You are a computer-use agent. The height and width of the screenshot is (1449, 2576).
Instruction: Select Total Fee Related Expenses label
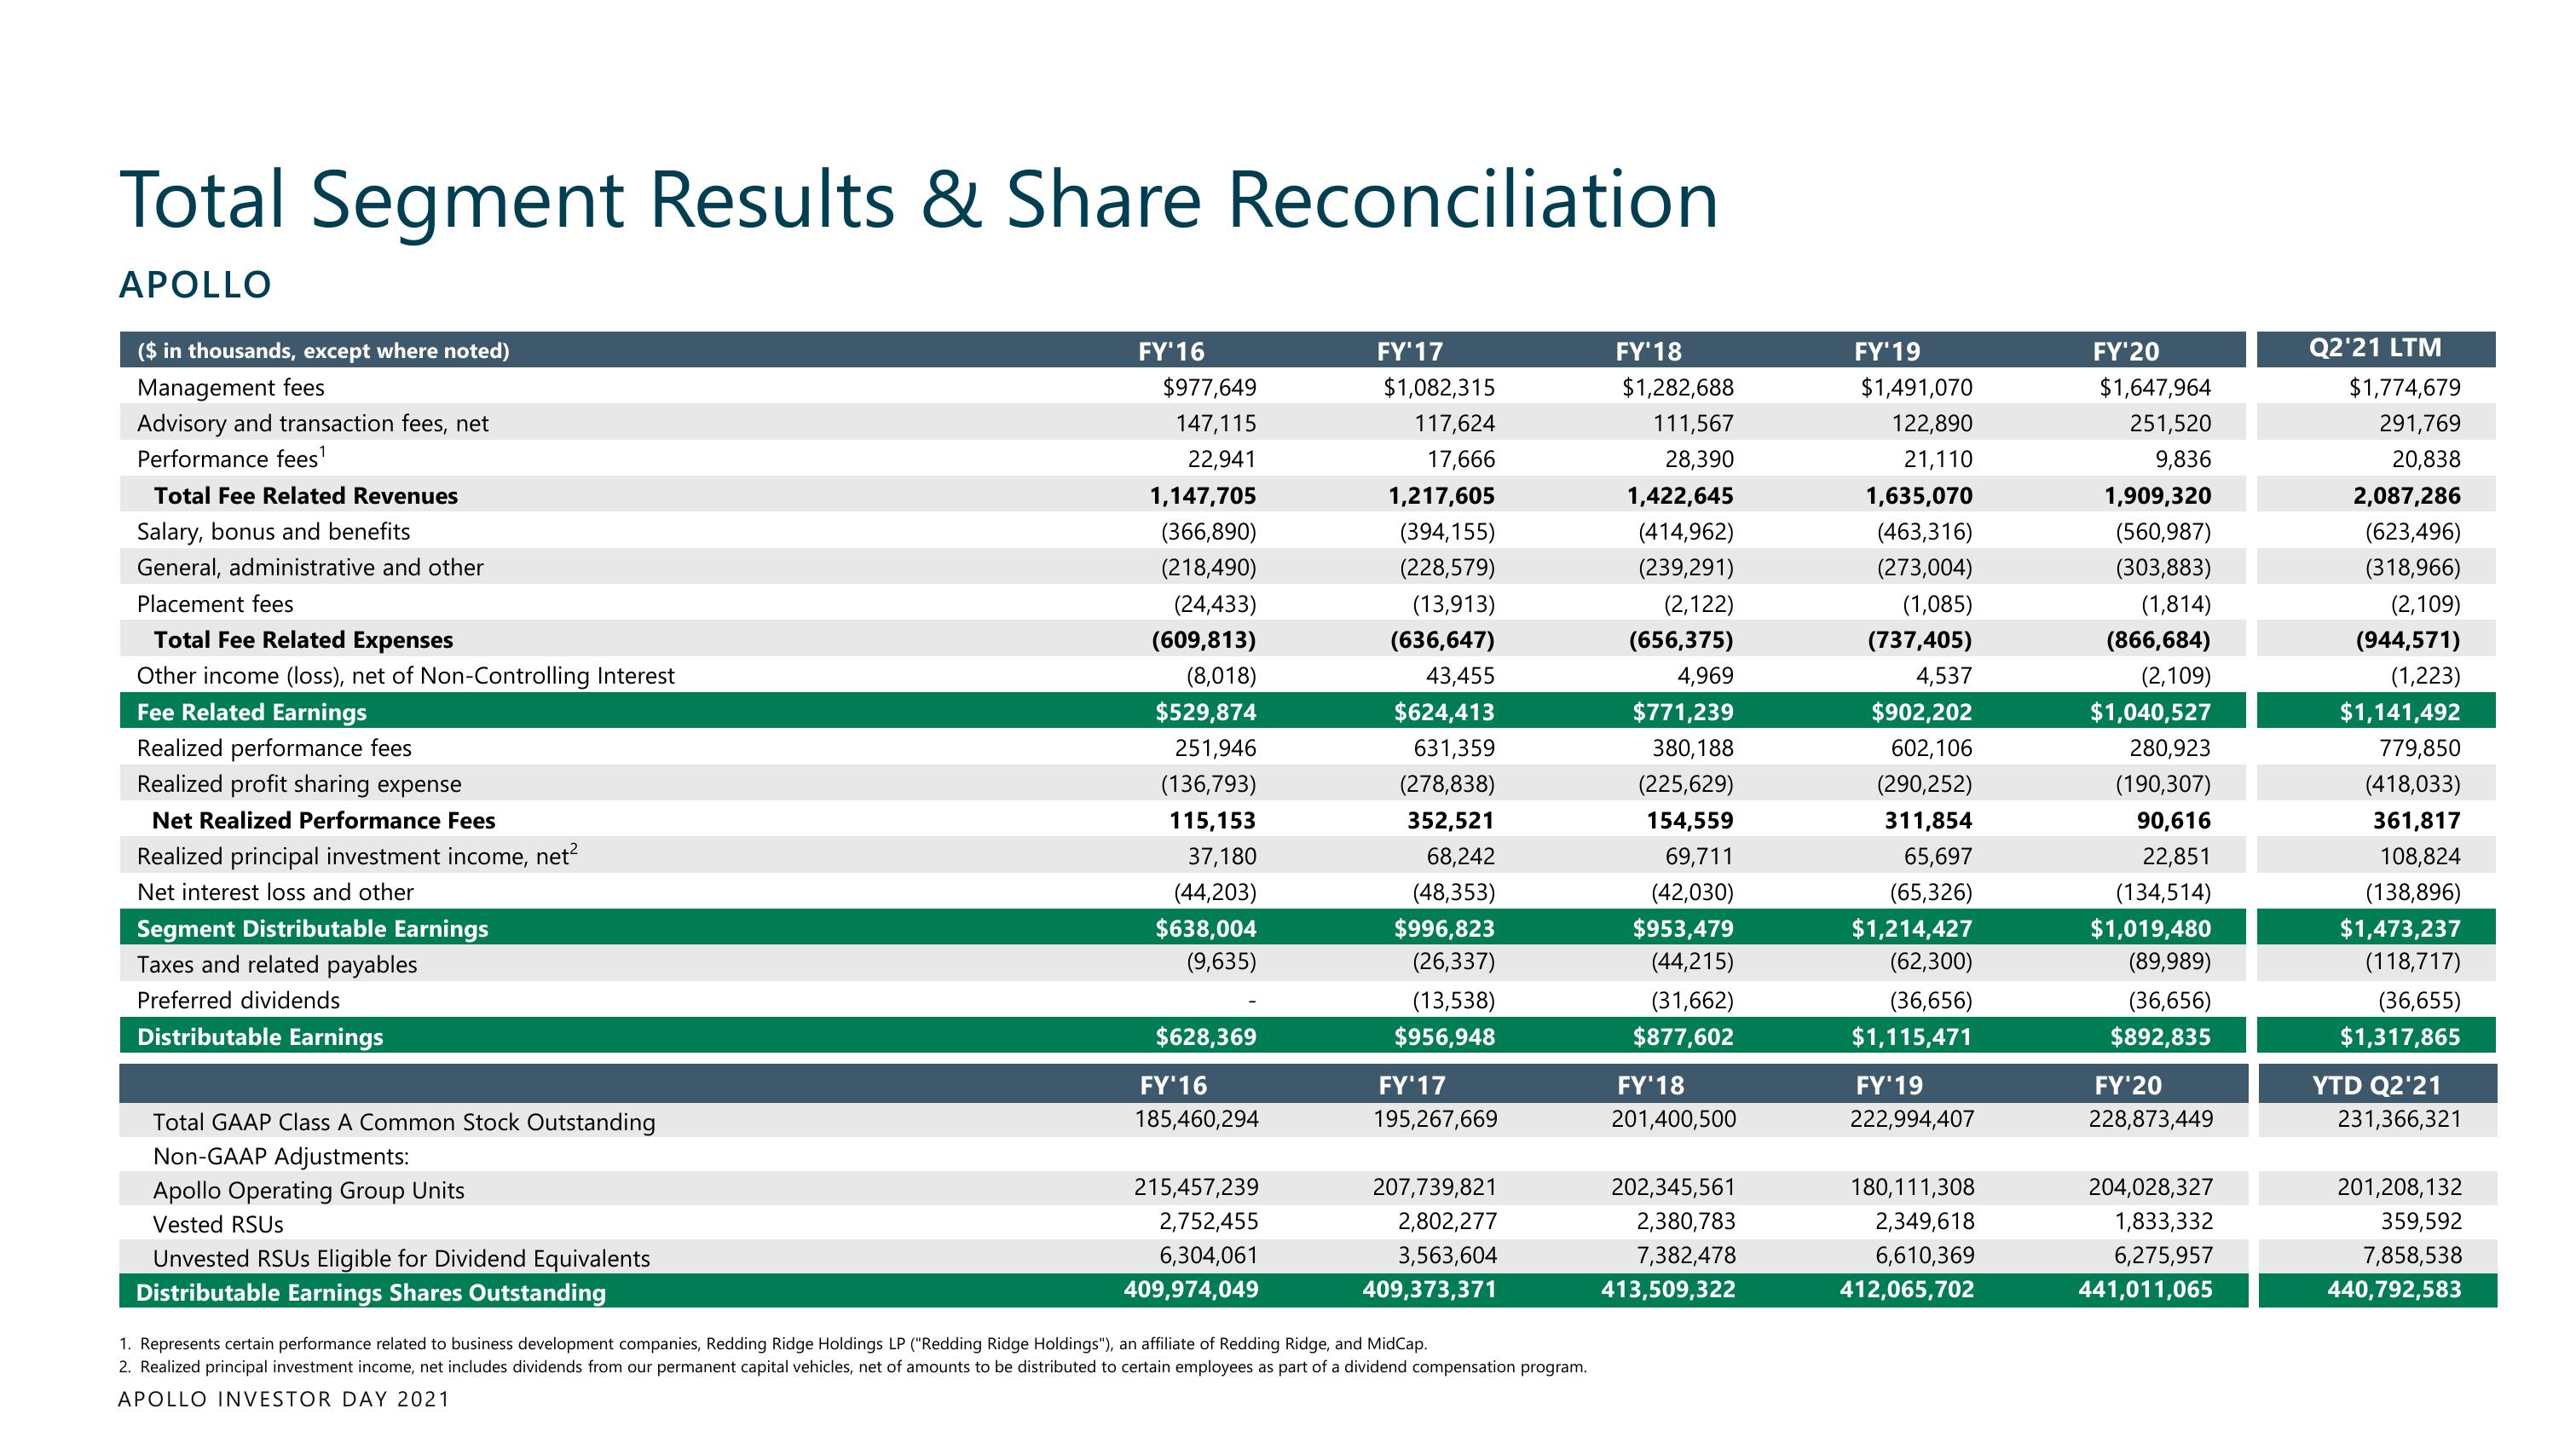(x=303, y=640)
